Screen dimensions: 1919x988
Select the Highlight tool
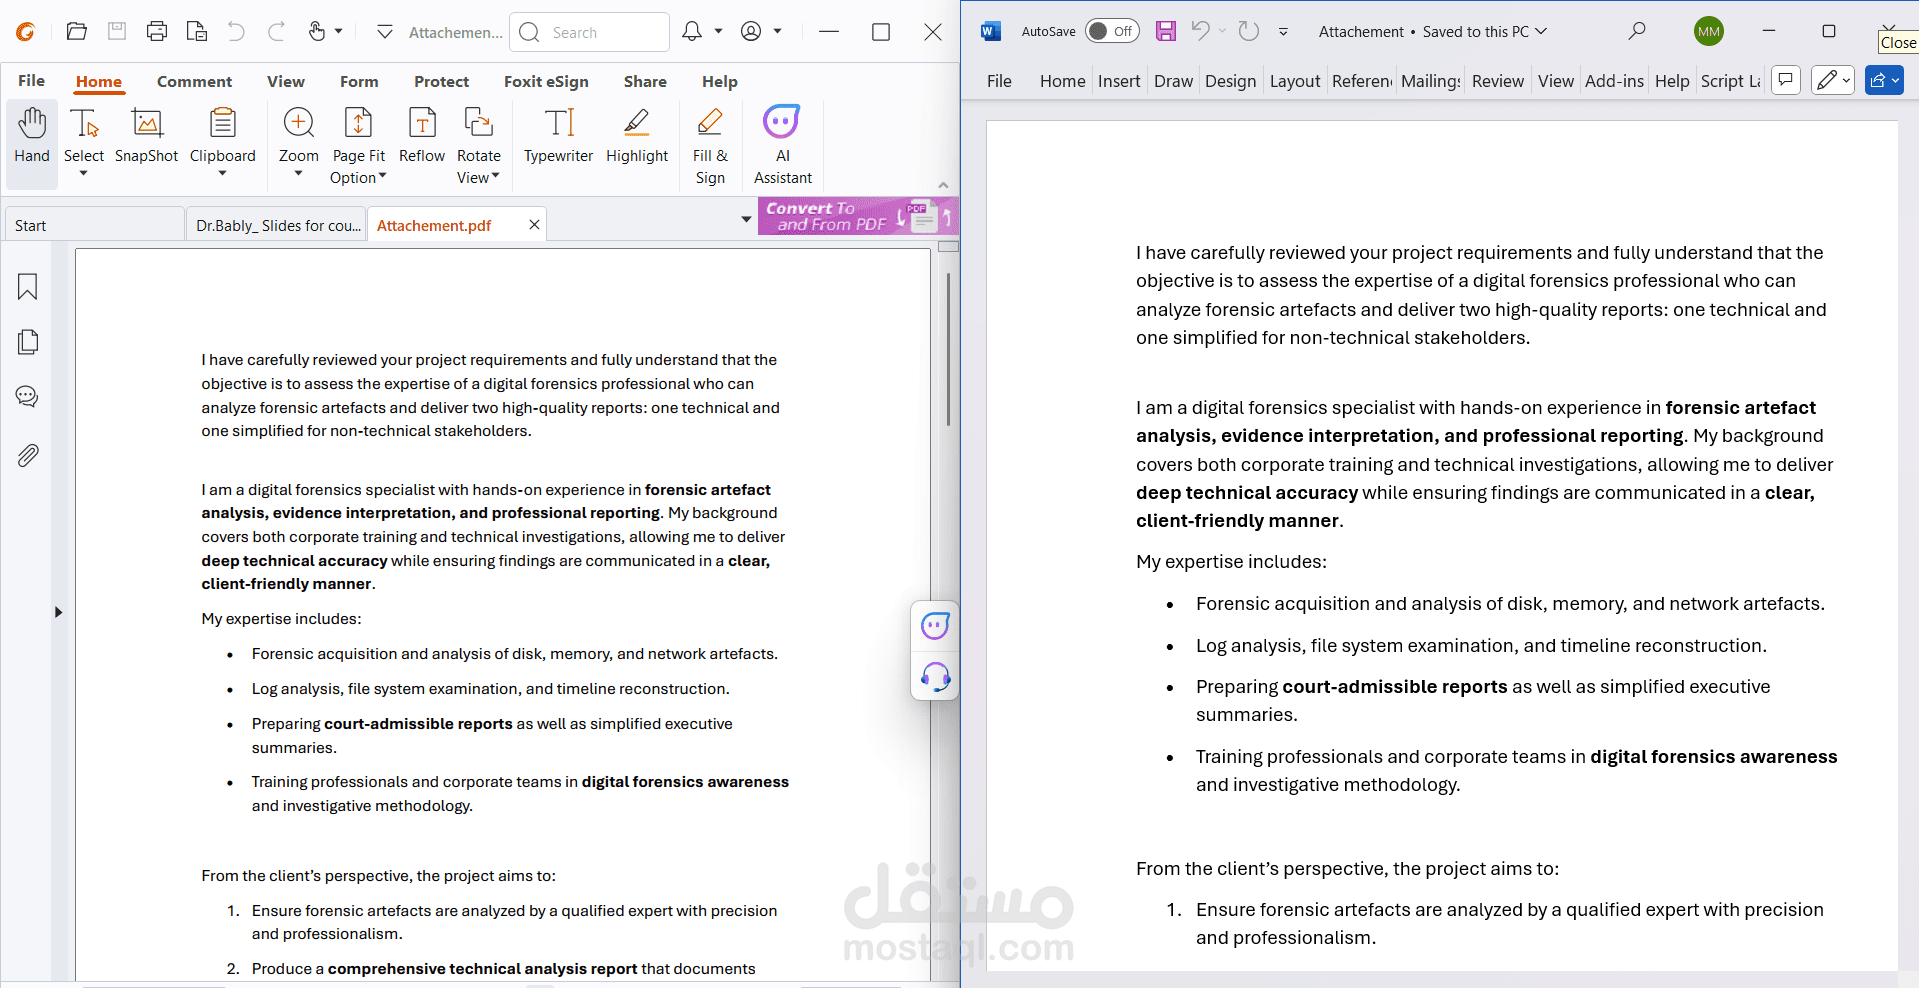637,135
